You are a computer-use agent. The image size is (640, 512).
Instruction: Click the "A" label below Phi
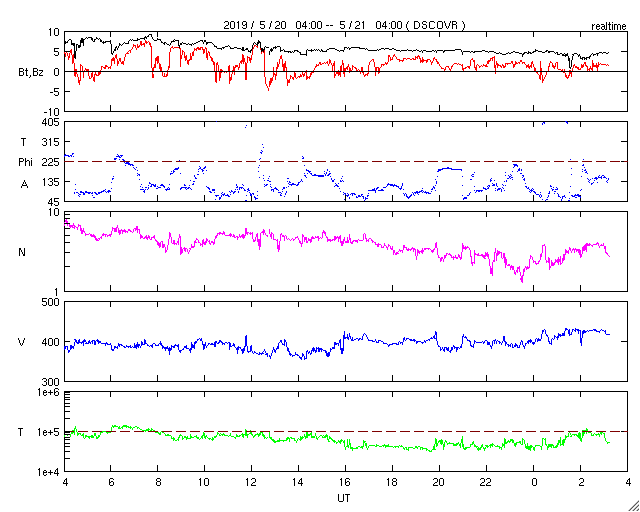[x=24, y=185]
